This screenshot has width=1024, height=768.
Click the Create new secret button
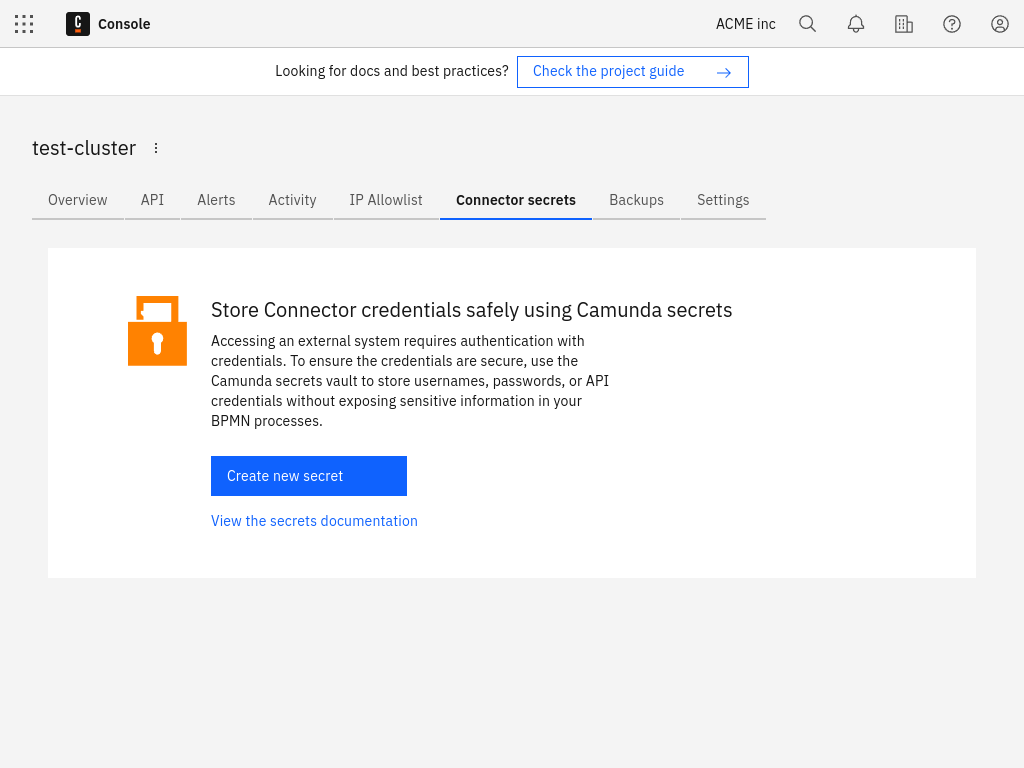(308, 476)
